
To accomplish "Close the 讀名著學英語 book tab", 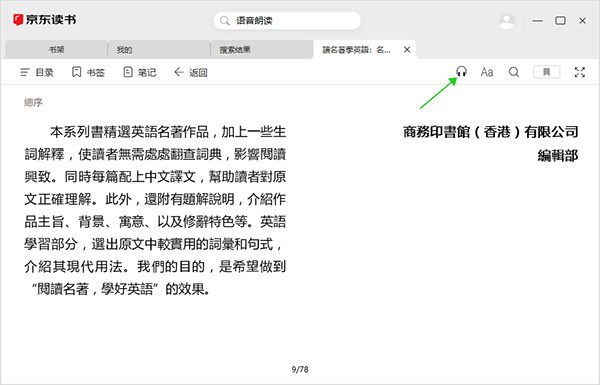I will 407,50.
